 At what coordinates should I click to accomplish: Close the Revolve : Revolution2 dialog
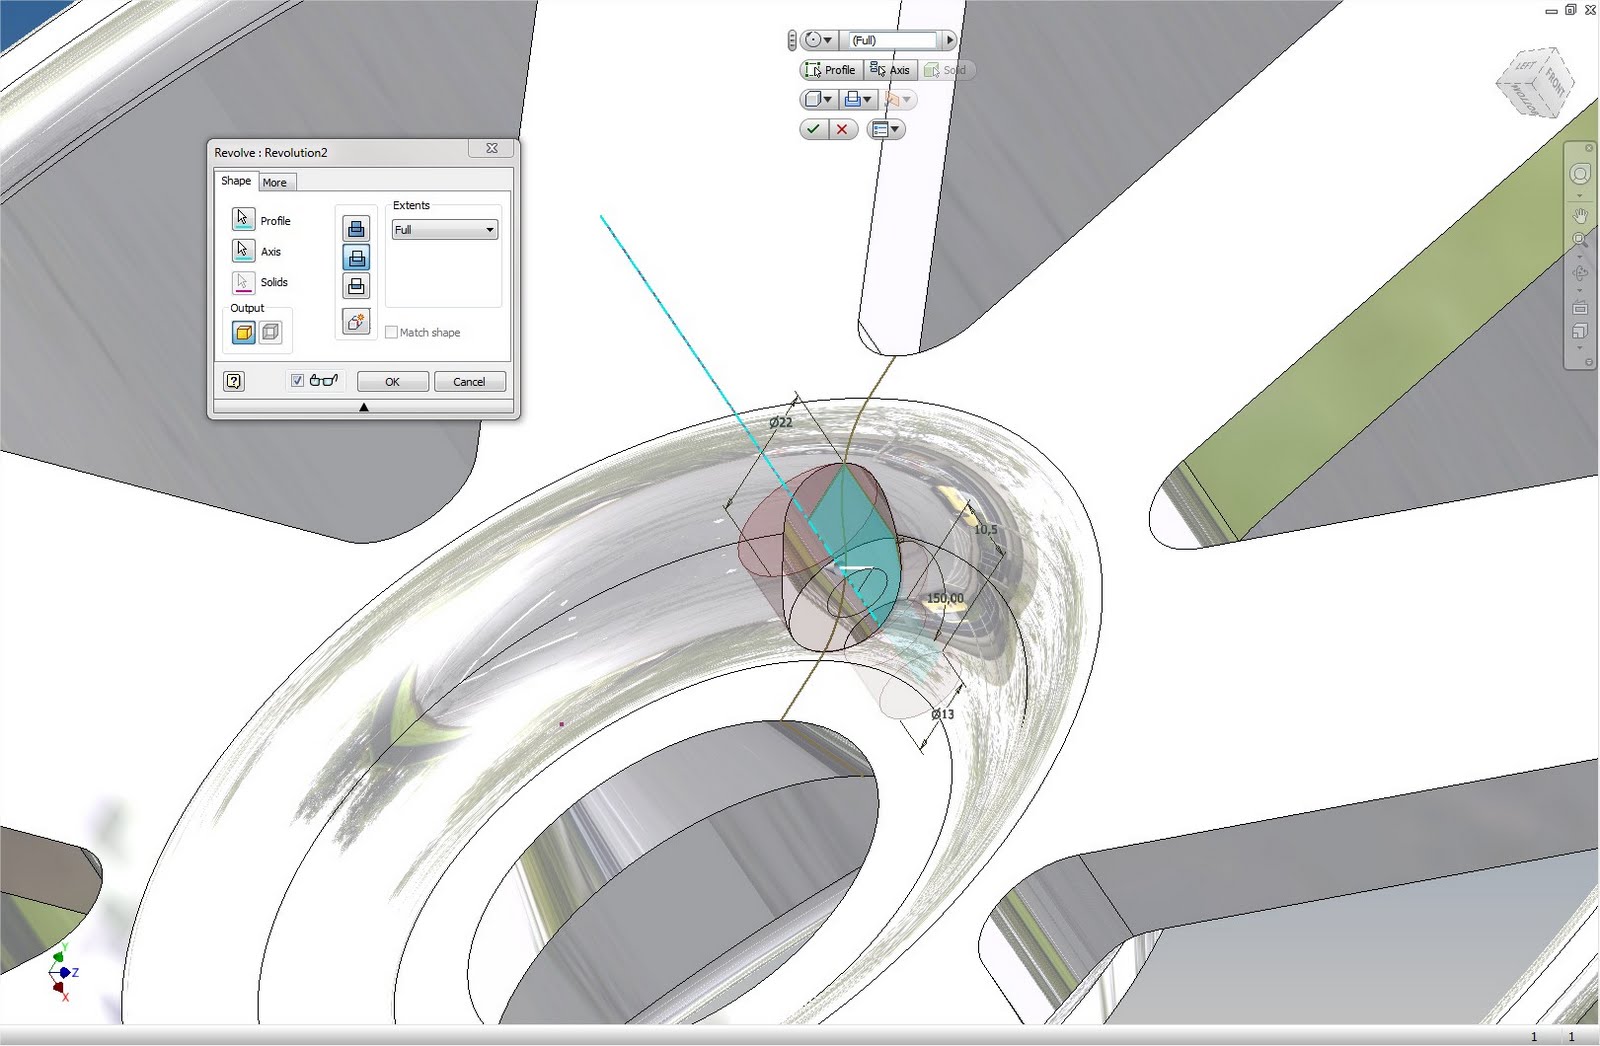click(492, 148)
